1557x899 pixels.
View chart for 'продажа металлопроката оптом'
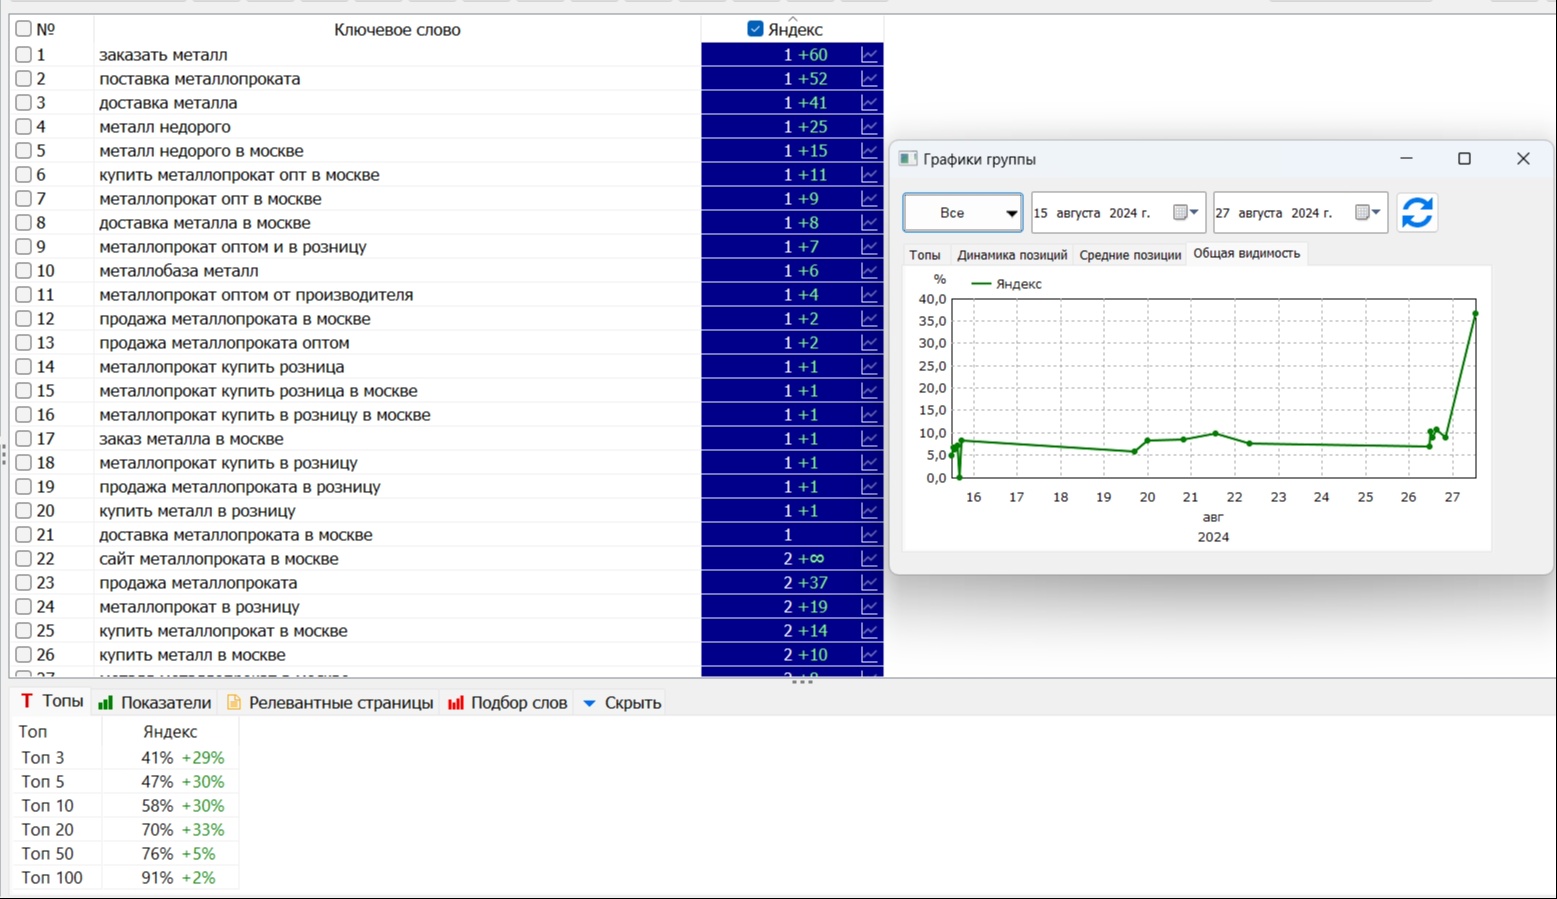(869, 343)
